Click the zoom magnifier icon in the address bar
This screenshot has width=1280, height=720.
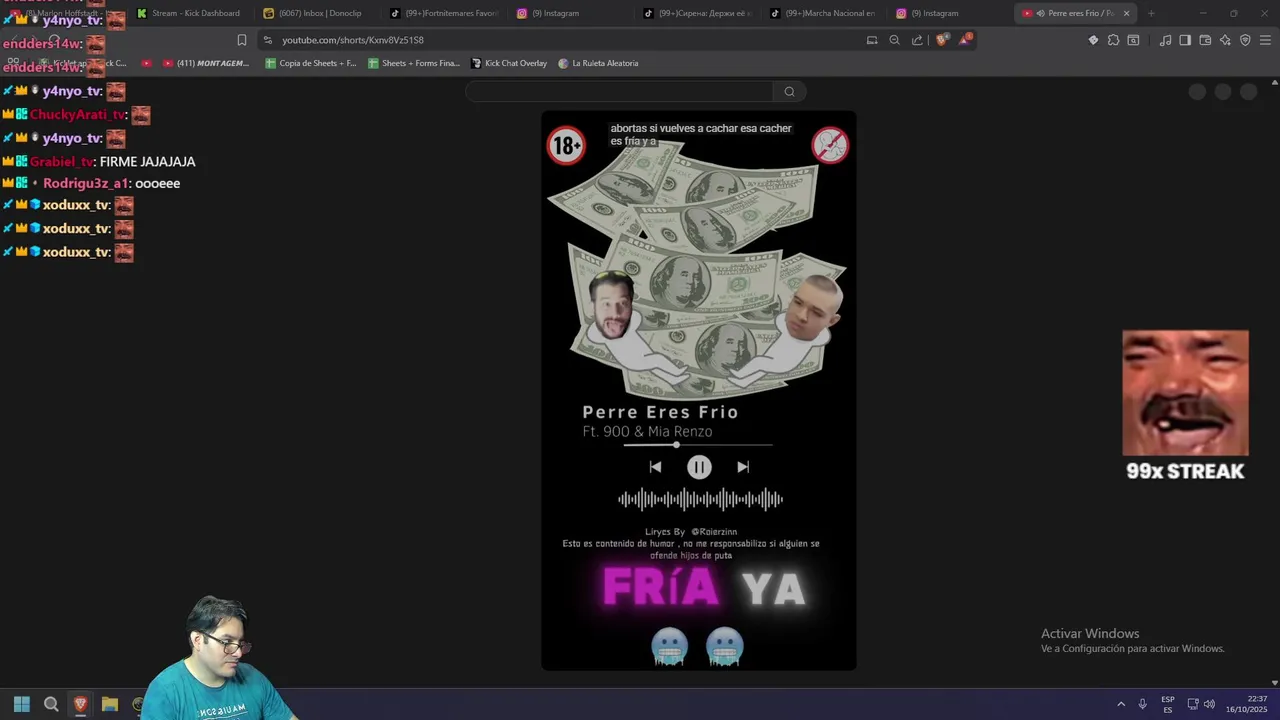tap(894, 40)
